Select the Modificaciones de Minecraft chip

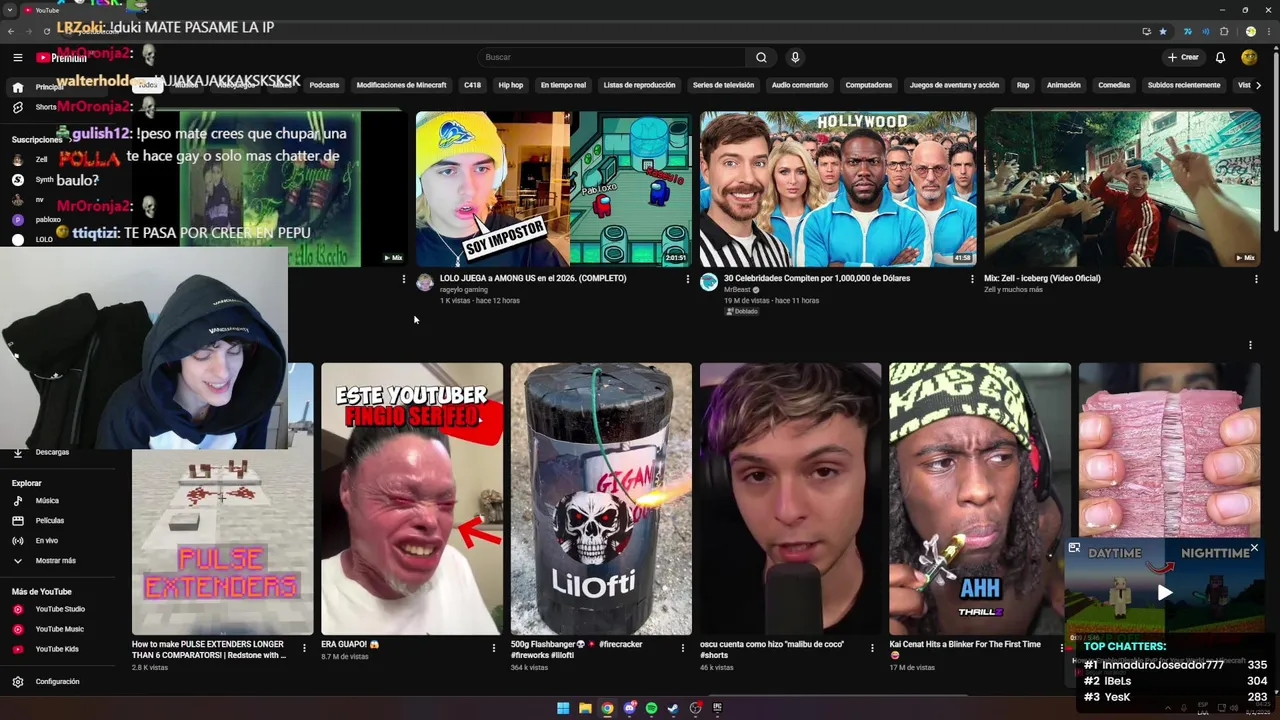pyautogui.click(x=401, y=85)
